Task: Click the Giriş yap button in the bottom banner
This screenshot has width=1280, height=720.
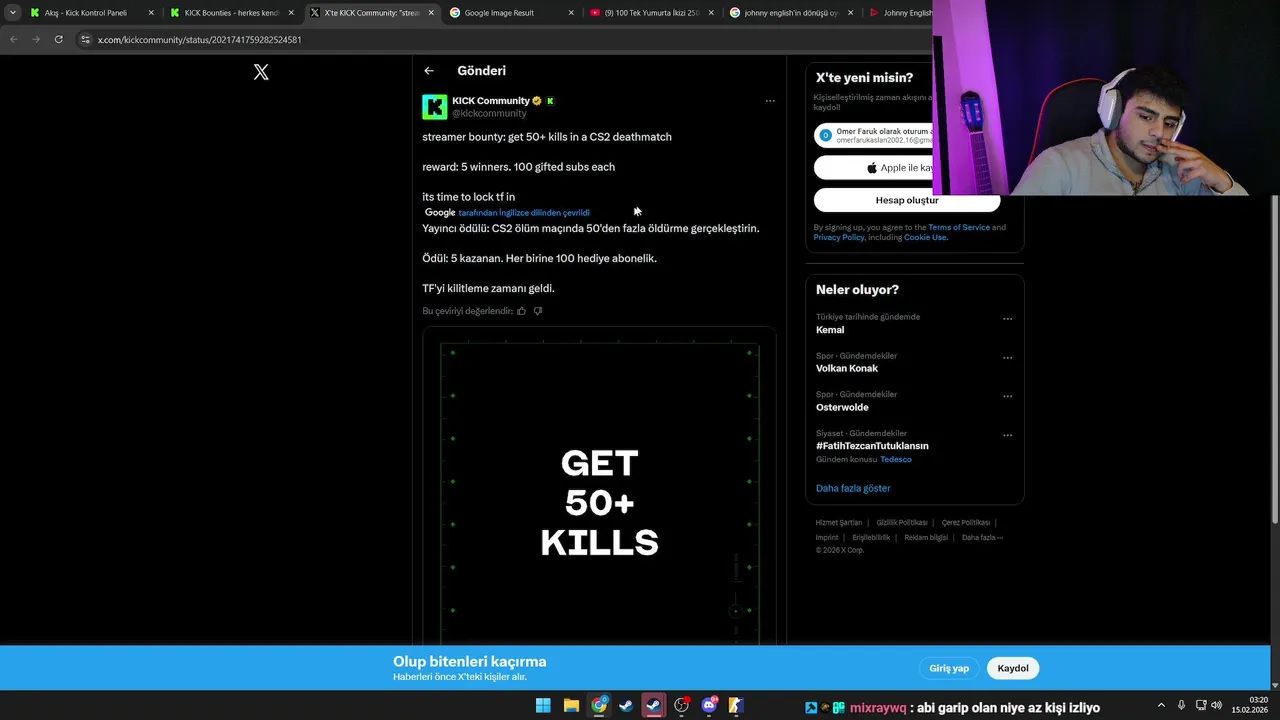Action: 949,668
